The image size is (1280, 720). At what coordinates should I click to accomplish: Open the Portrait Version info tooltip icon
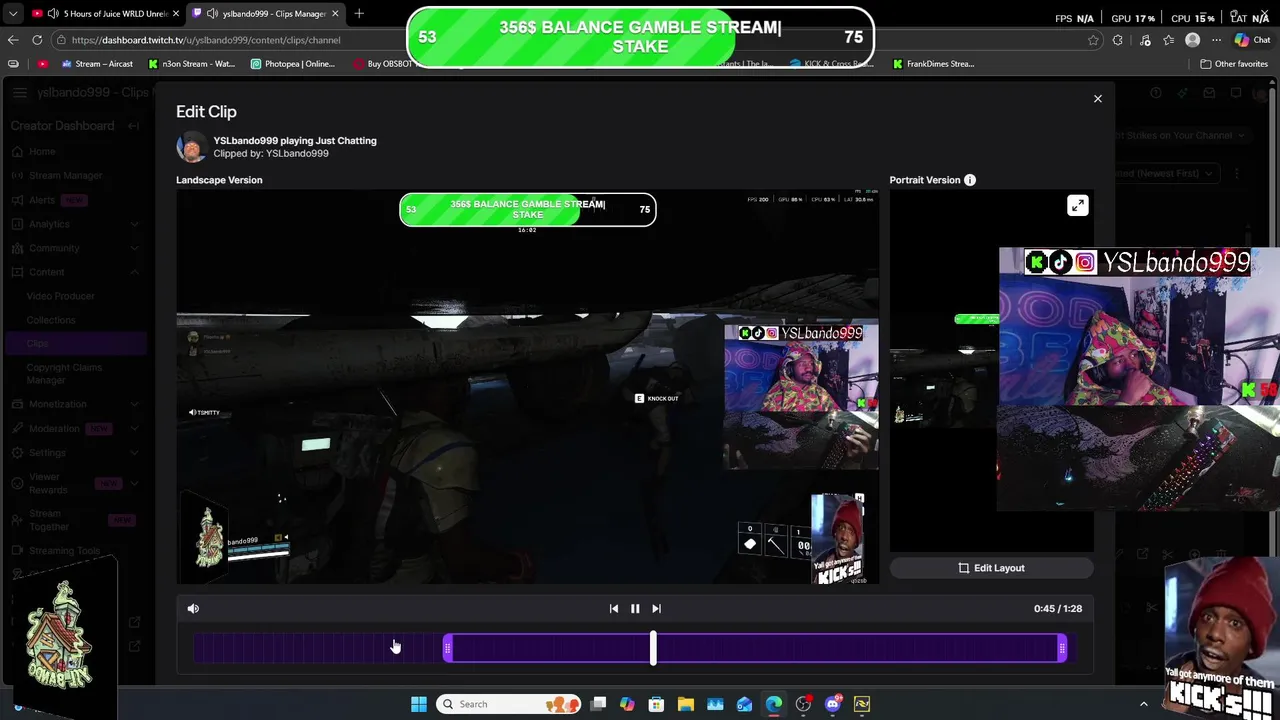(x=969, y=180)
